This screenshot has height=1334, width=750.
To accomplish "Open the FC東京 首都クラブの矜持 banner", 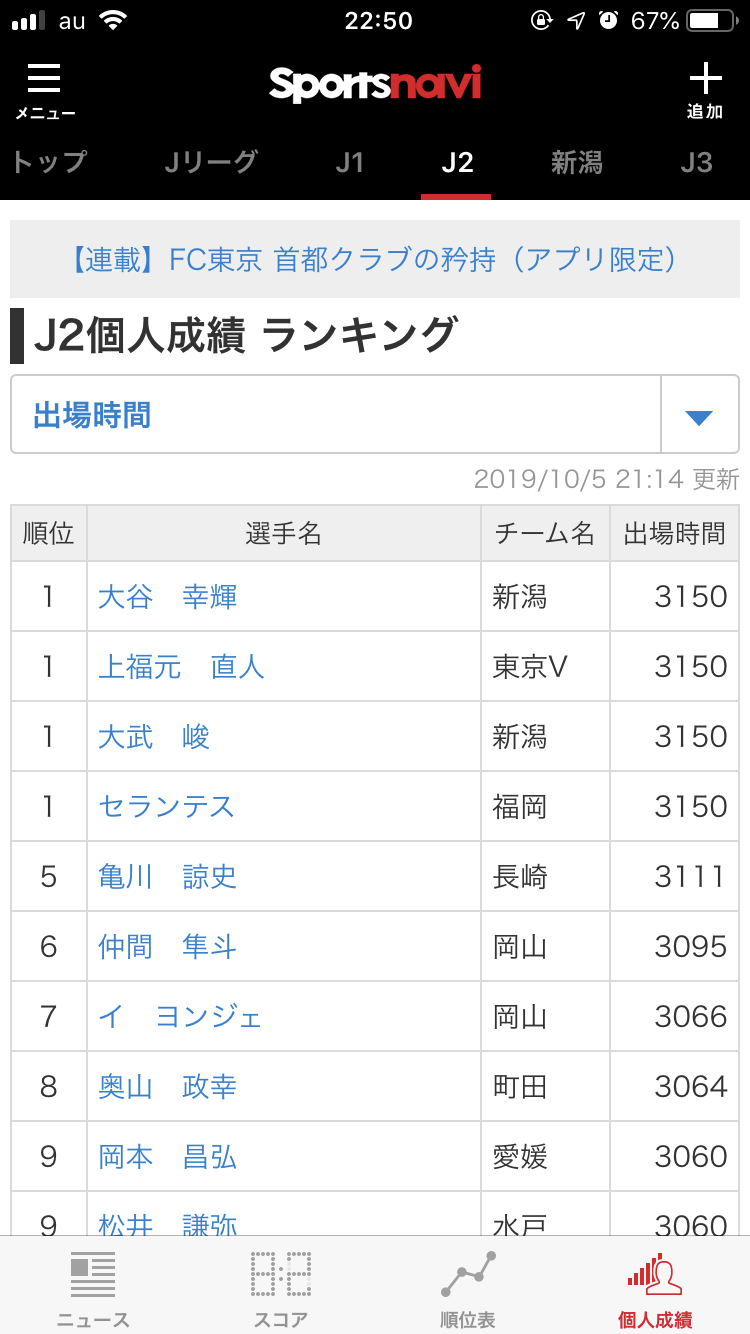I will click(x=375, y=260).
